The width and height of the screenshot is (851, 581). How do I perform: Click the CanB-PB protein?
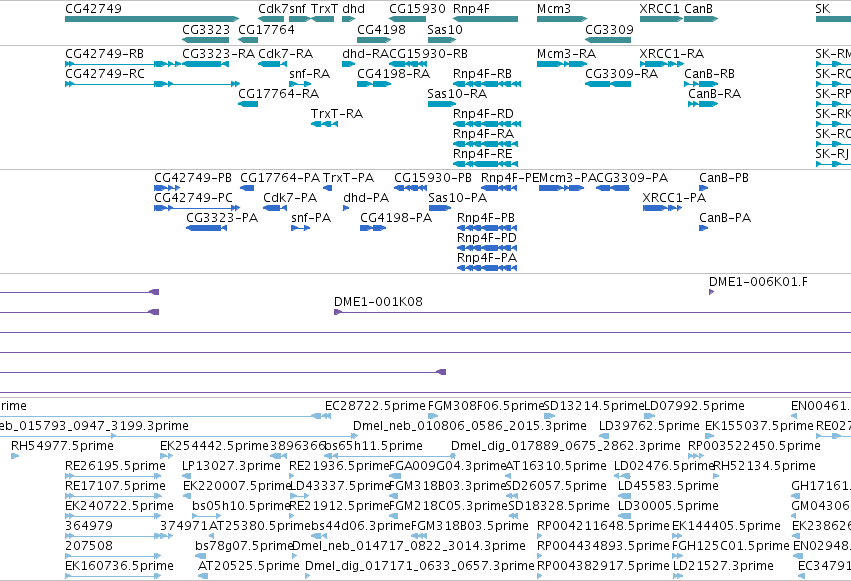[703, 188]
